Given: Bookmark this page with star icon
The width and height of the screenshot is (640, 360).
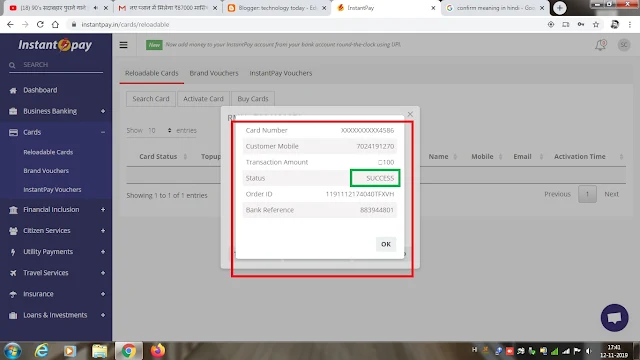Looking at the screenshot, I should click(596, 24).
